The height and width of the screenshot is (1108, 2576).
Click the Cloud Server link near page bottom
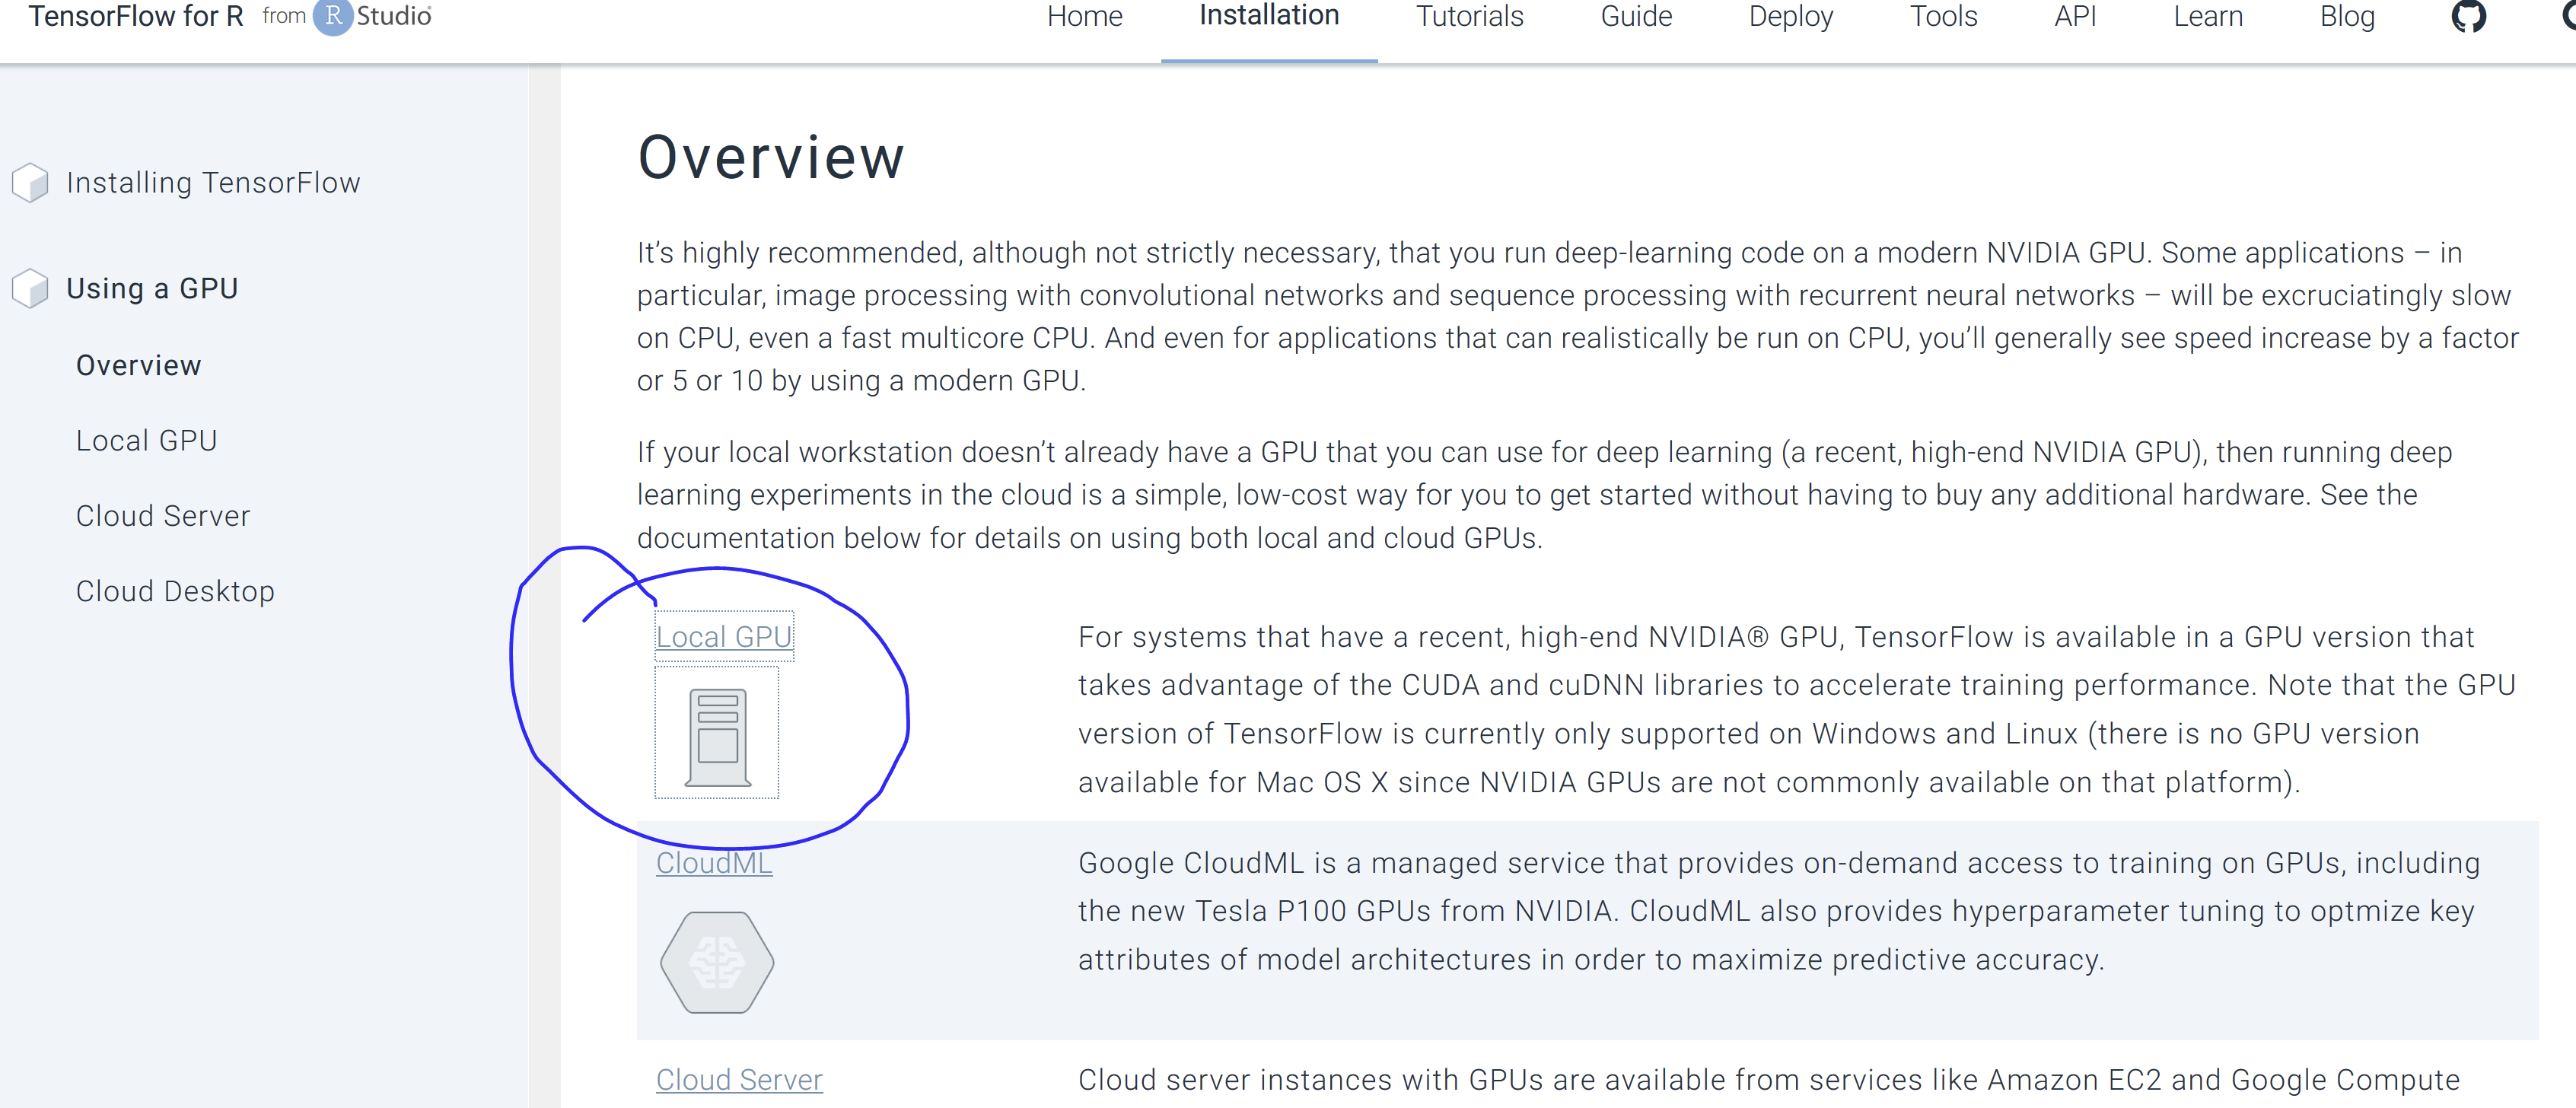point(739,1080)
